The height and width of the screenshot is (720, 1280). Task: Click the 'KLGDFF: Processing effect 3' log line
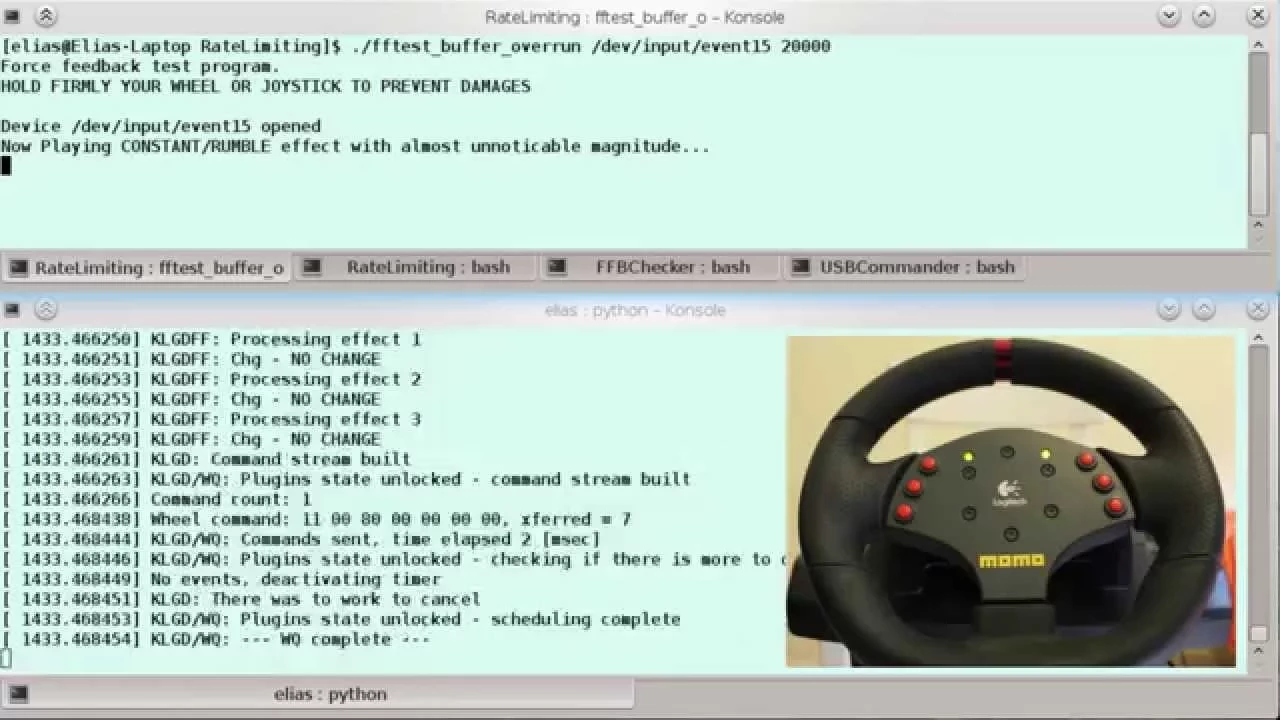point(211,419)
